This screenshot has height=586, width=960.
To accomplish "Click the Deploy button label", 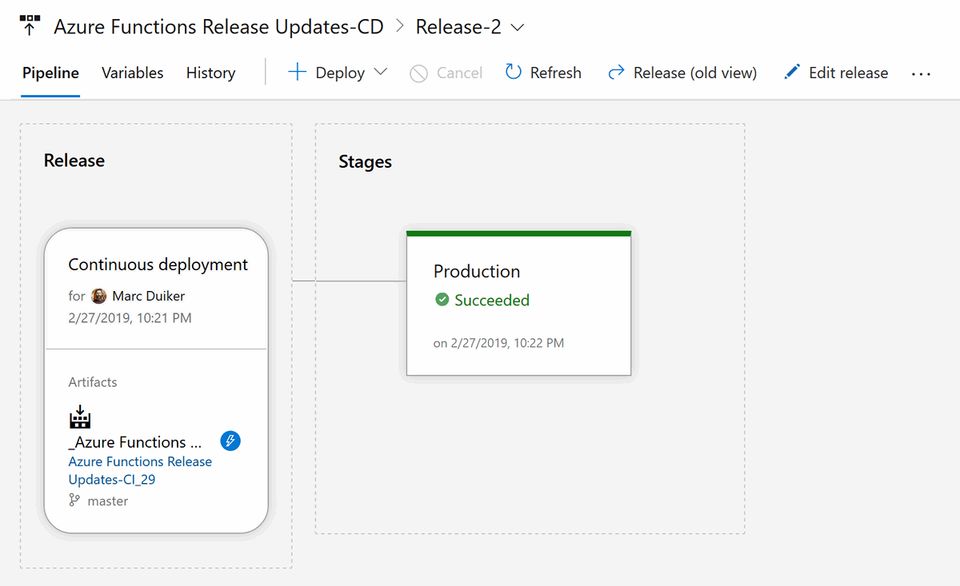I will (340, 73).
